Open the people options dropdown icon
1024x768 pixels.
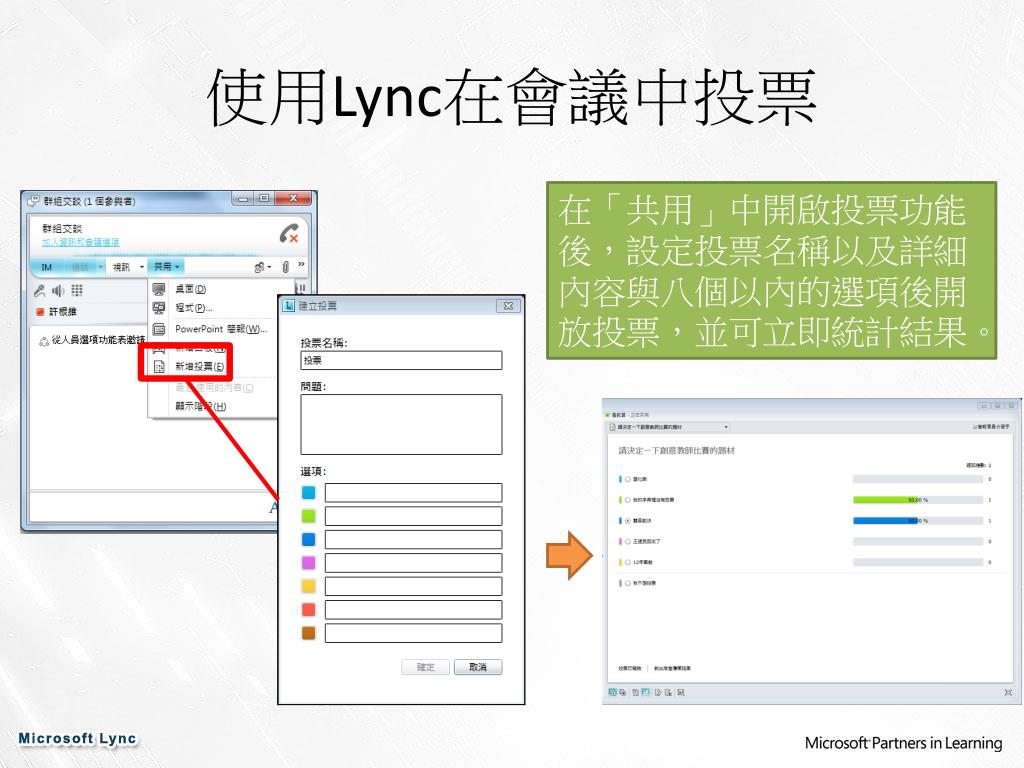click(x=263, y=267)
